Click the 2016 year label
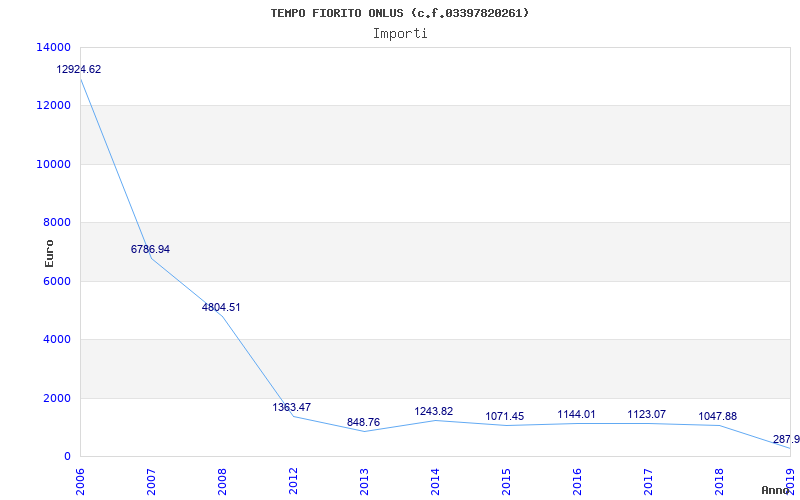The image size is (800, 500). [x=577, y=481]
